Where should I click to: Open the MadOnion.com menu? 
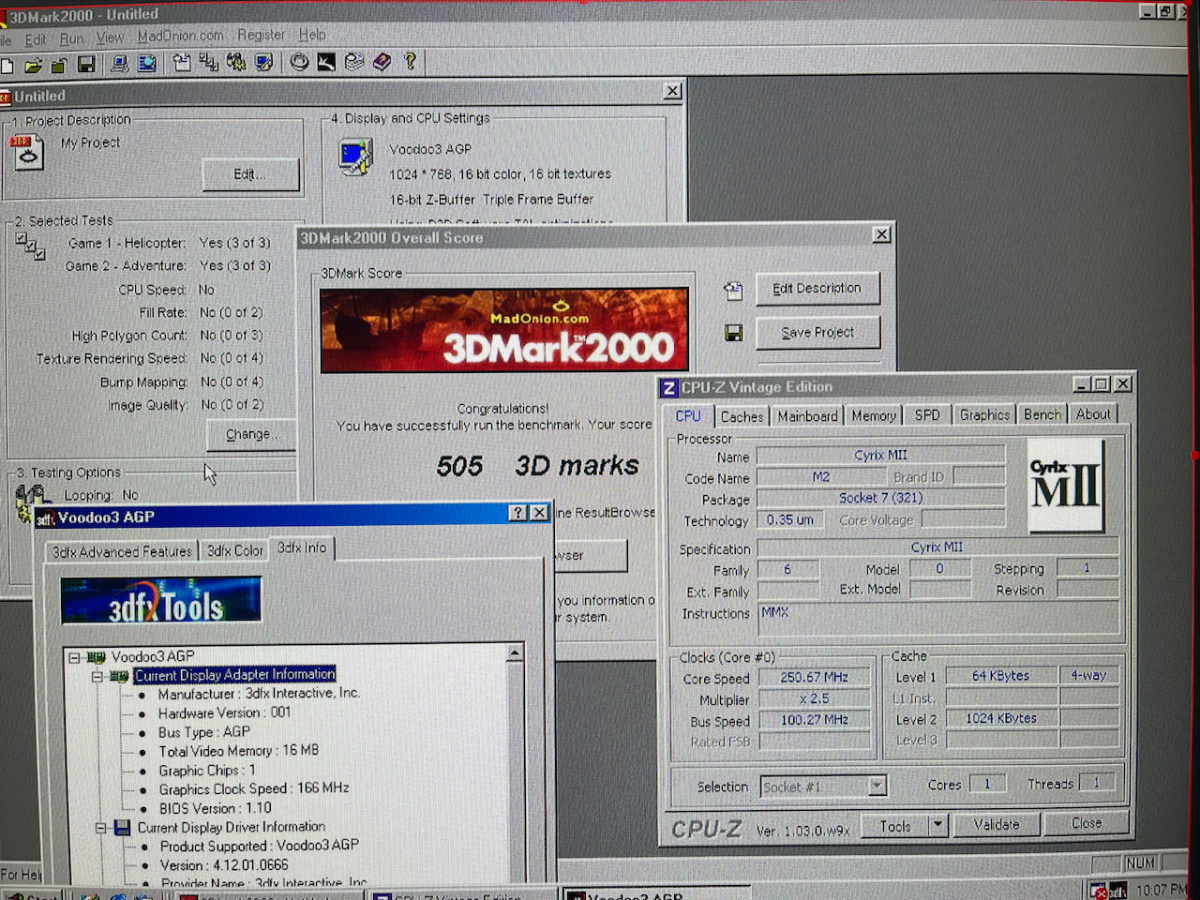pos(180,36)
